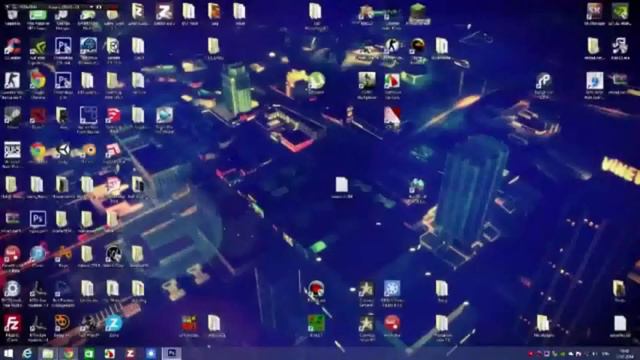
Task: Click the Chrome icon on the taskbar
Action: pos(69,353)
